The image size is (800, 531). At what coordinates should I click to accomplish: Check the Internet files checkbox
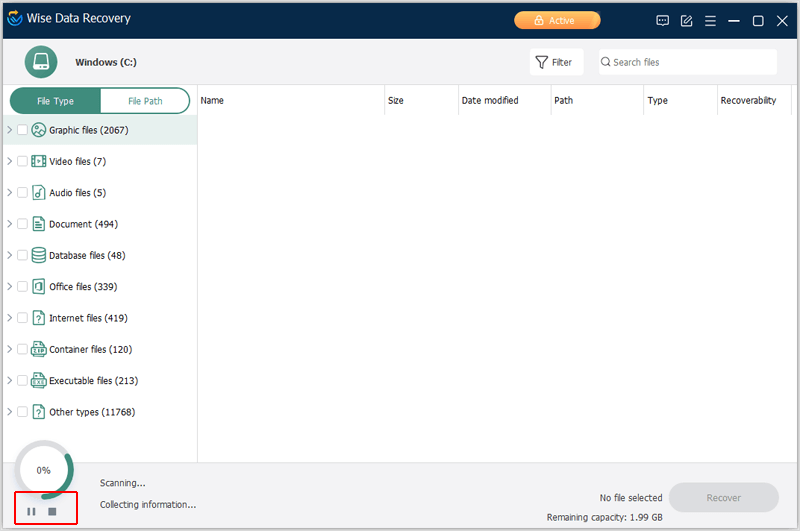click(22, 318)
